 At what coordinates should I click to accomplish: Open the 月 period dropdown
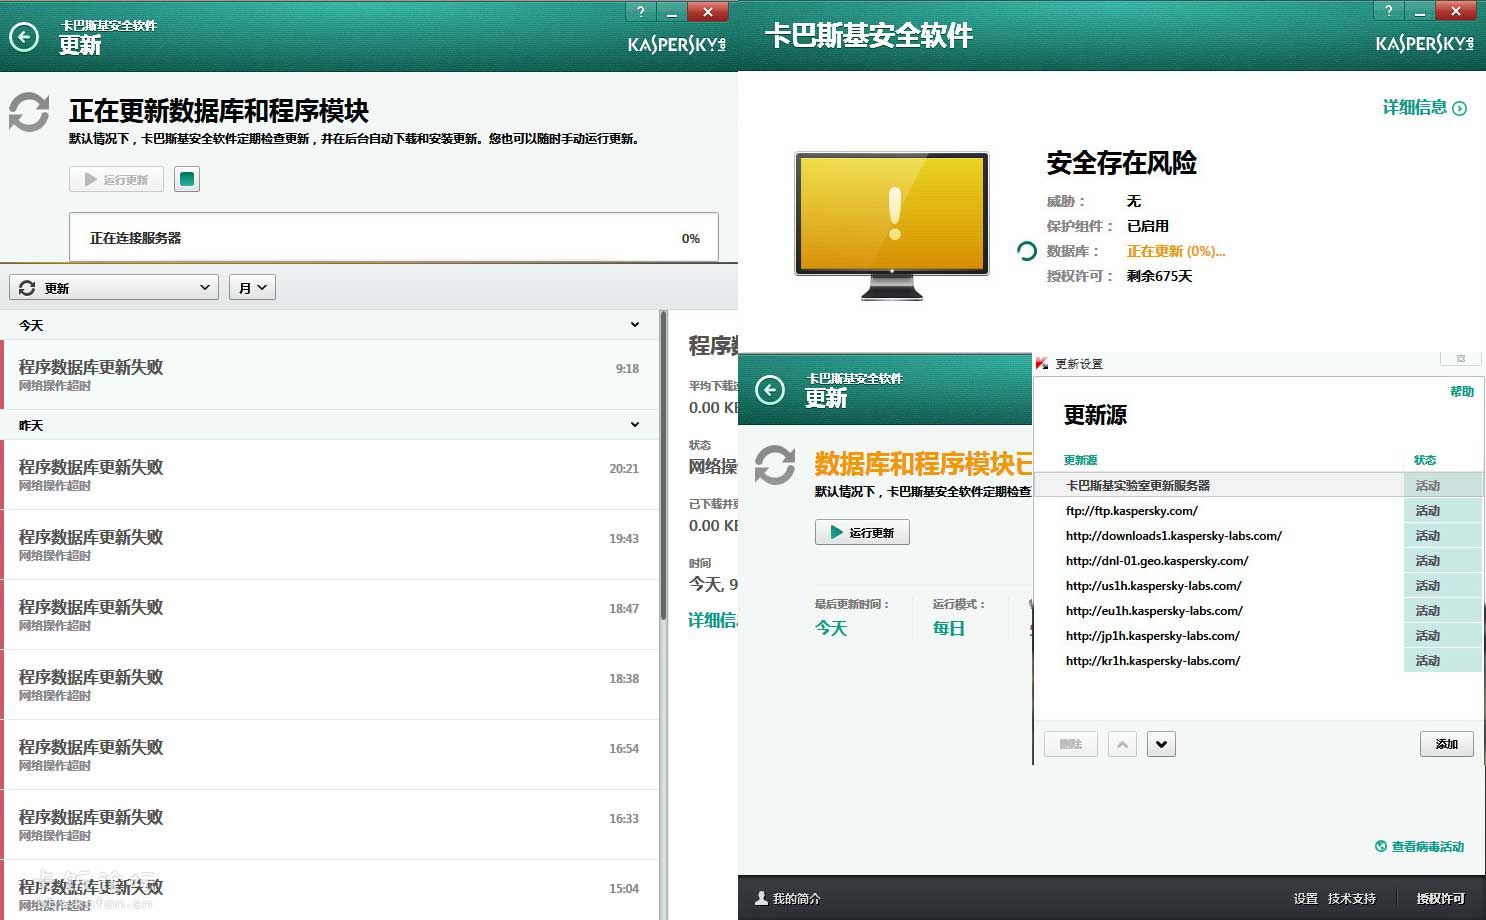pos(252,288)
